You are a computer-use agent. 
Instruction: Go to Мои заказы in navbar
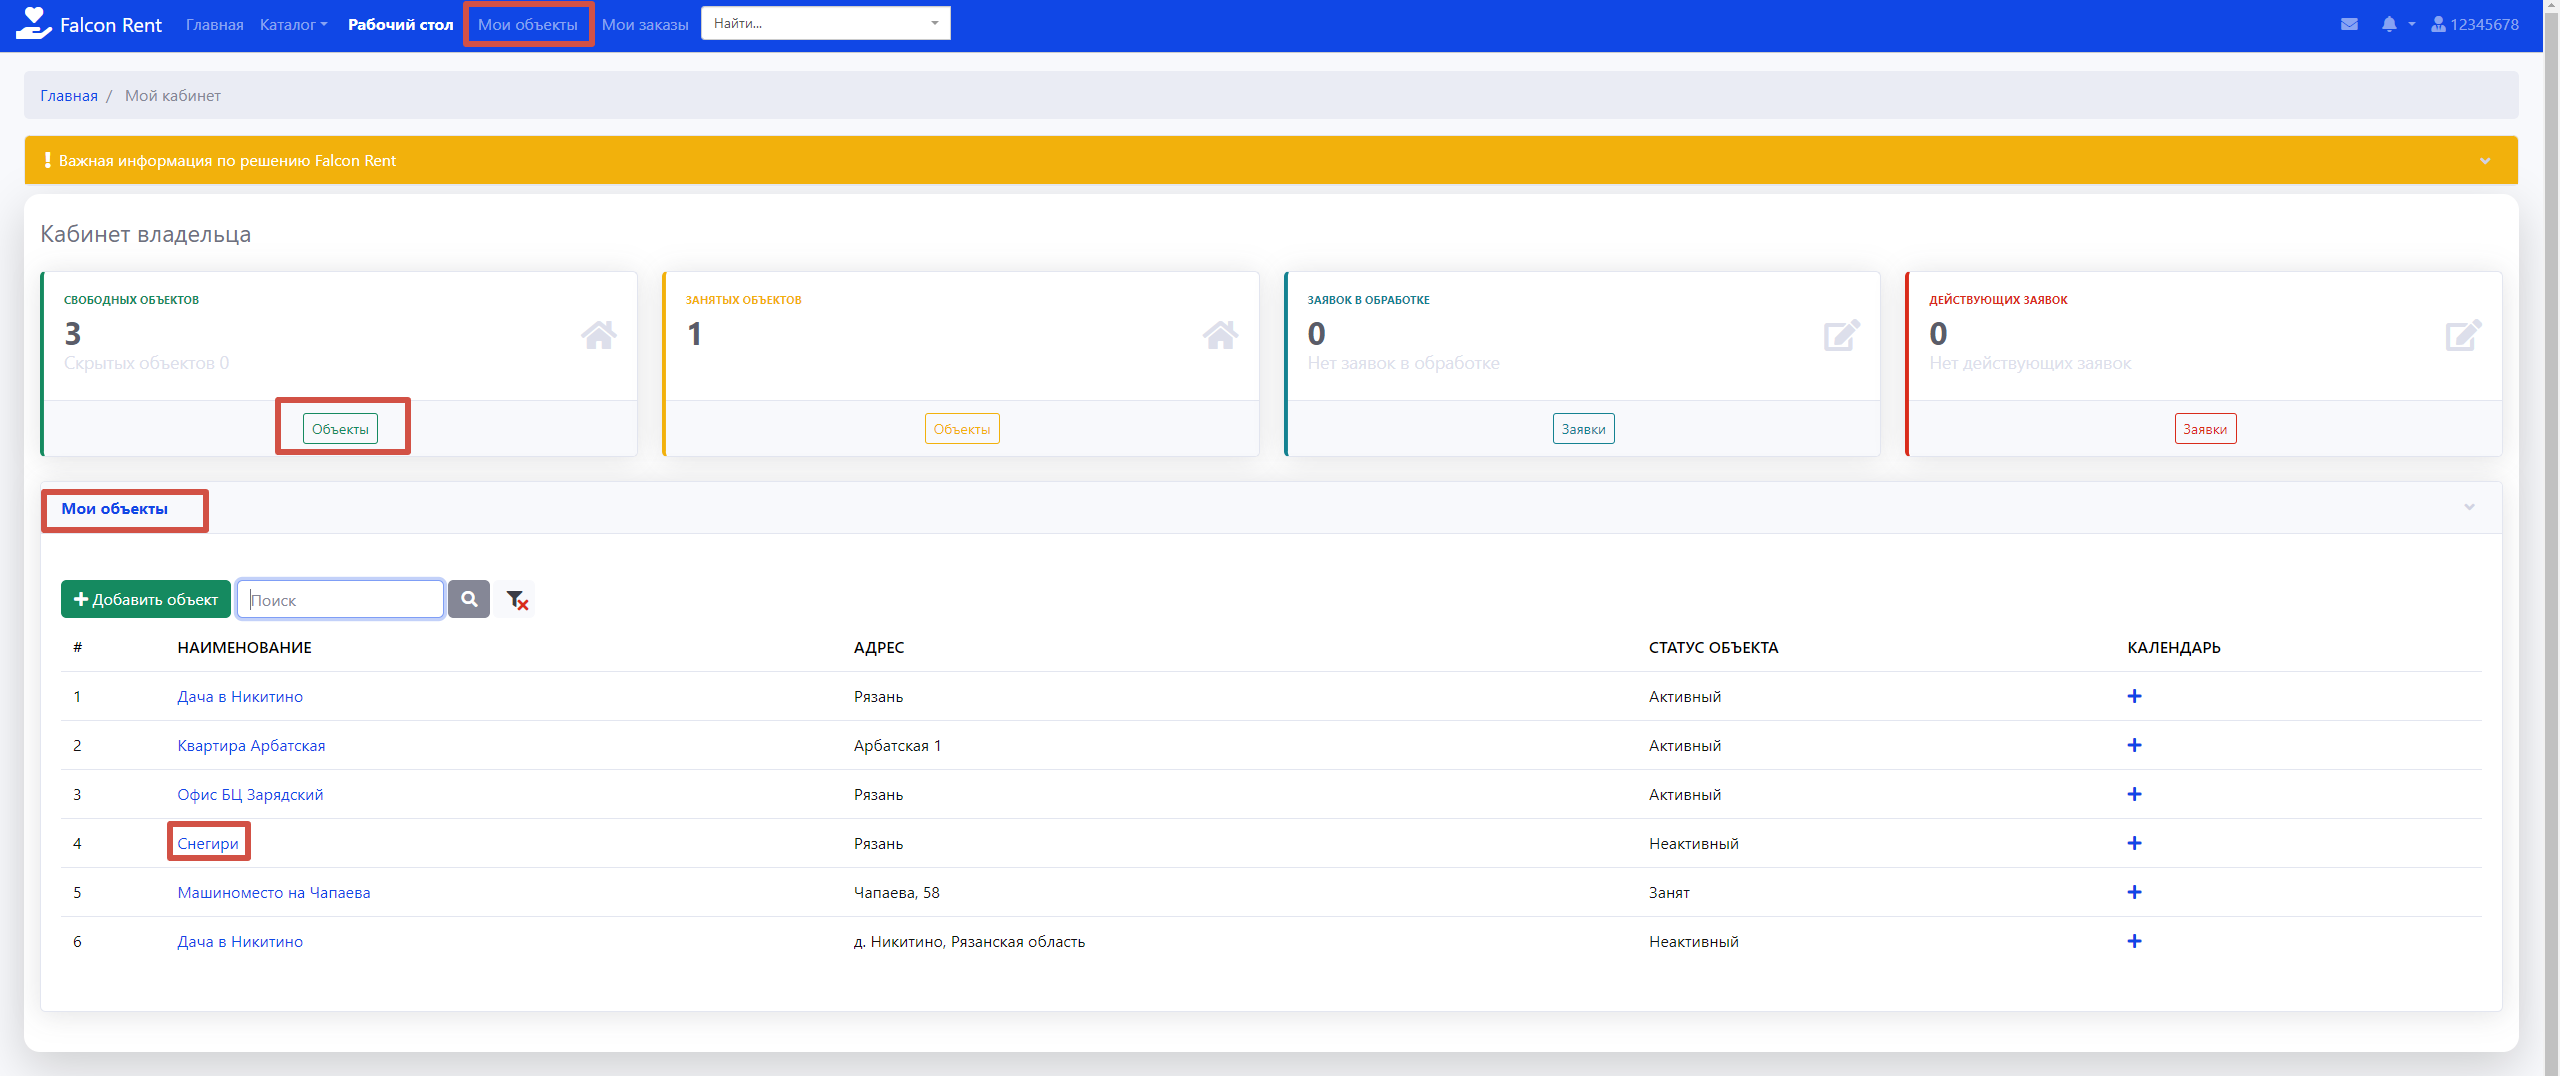pyautogui.click(x=645, y=24)
